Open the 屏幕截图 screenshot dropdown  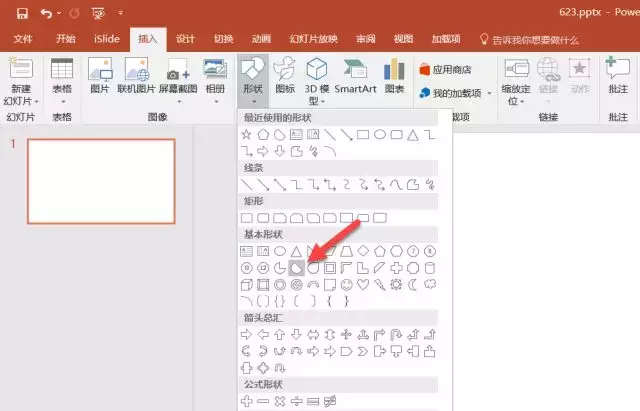(x=178, y=80)
